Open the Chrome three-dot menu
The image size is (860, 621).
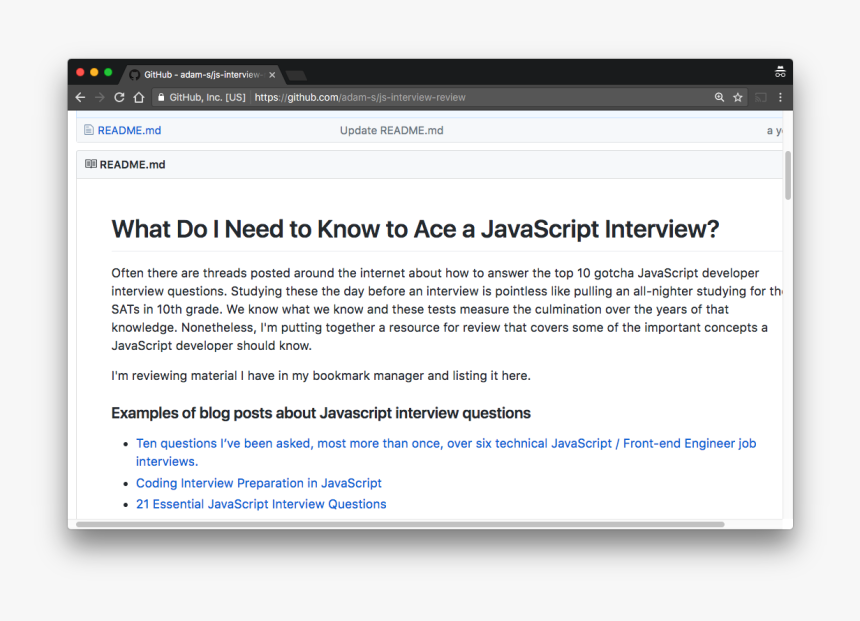(x=780, y=98)
